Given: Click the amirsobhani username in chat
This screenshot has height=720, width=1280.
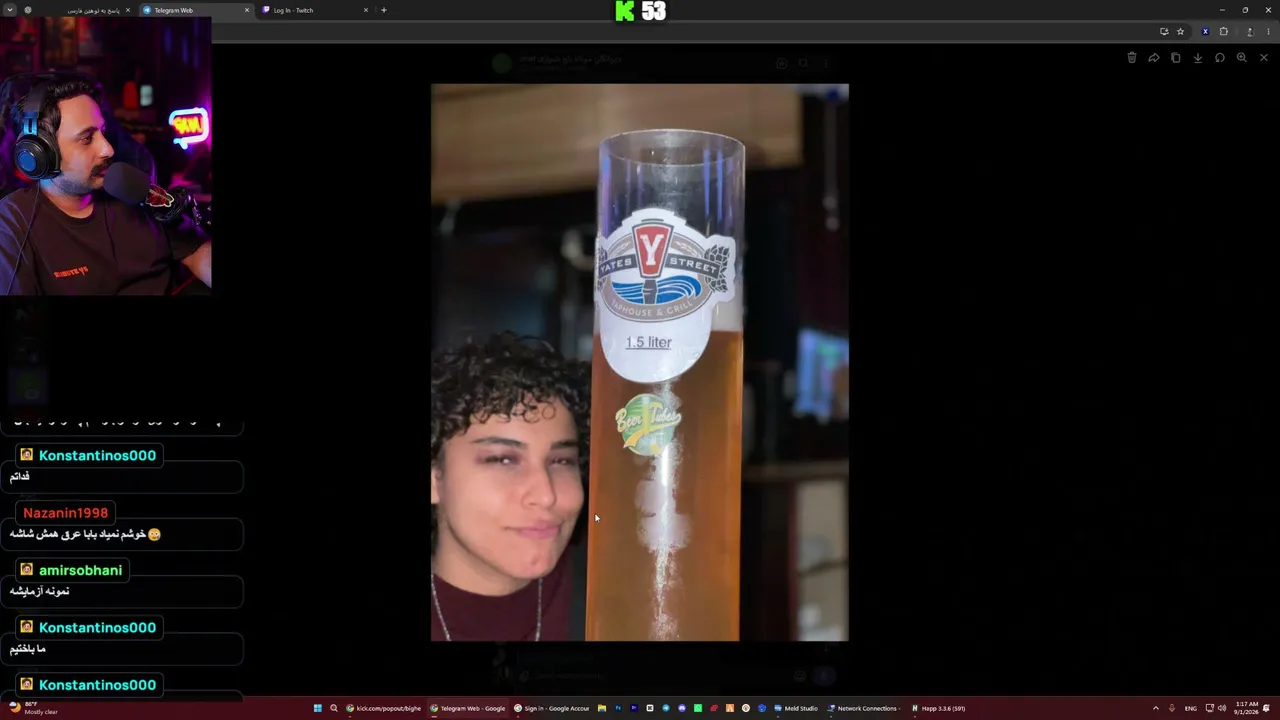Looking at the screenshot, I should click(x=80, y=571).
